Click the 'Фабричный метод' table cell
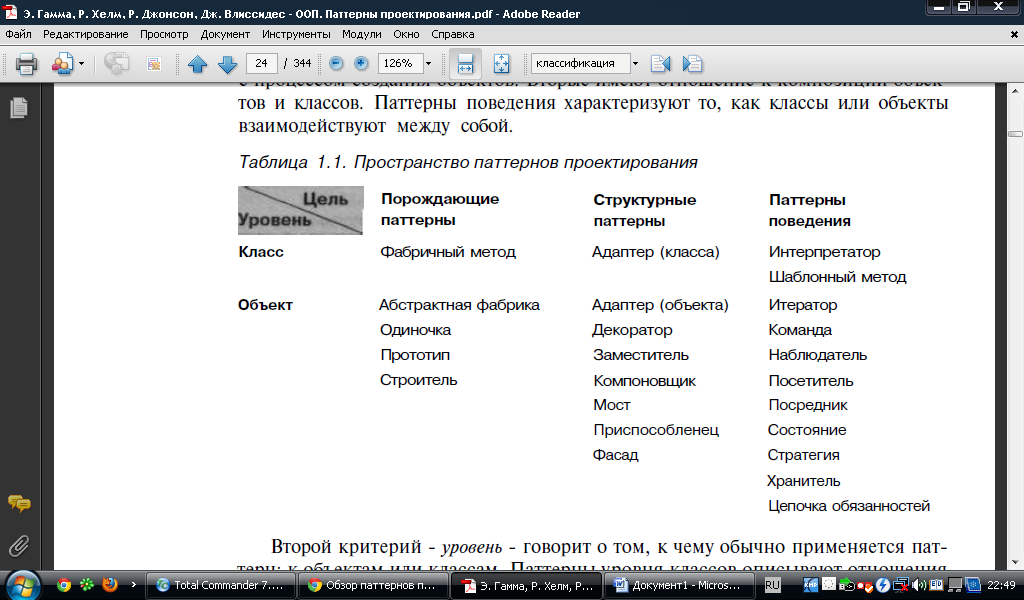The height and width of the screenshot is (600, 1024). (448, 252)
